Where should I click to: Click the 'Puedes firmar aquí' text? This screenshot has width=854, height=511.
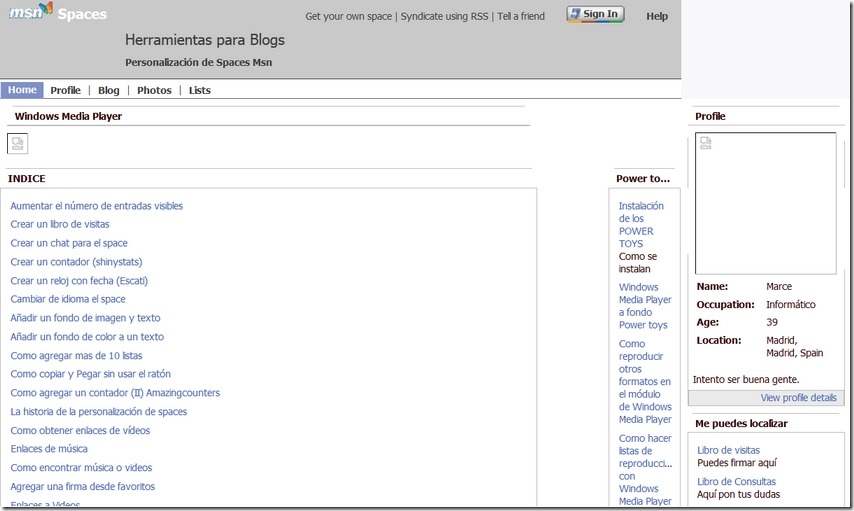737,463
